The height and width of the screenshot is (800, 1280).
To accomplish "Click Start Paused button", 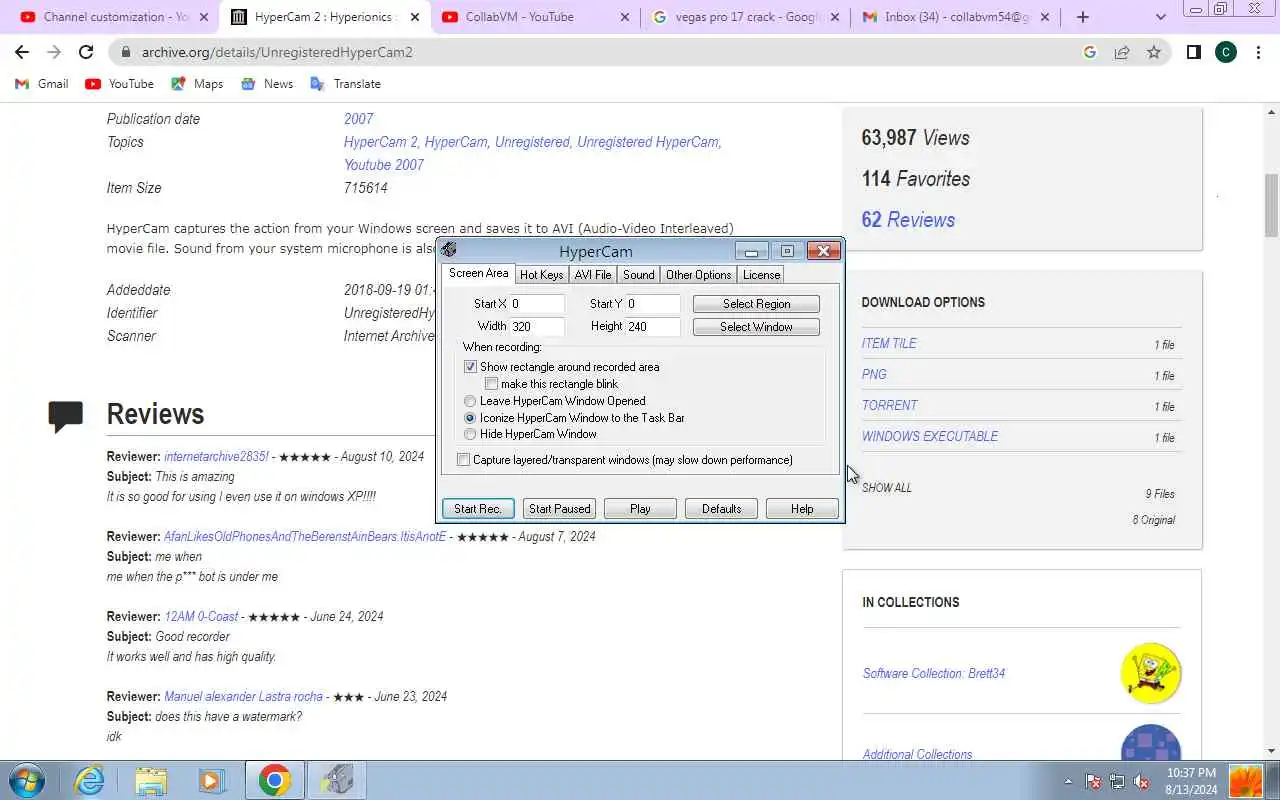I will pos(560,509).
